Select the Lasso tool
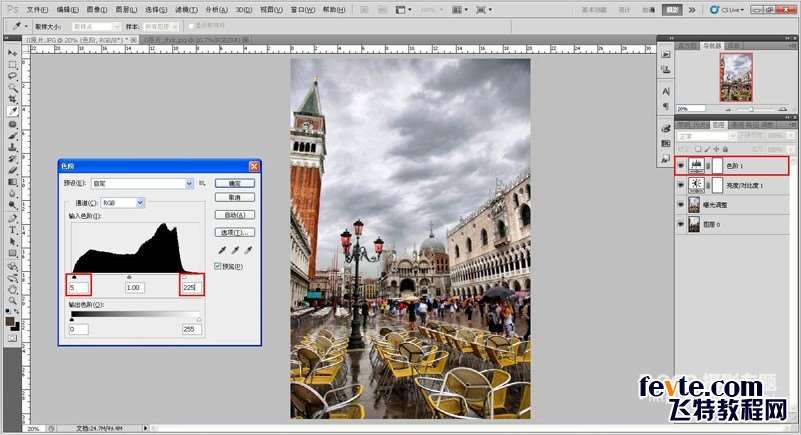This screenshot has height=435, width=801. [x=13, y=76]
